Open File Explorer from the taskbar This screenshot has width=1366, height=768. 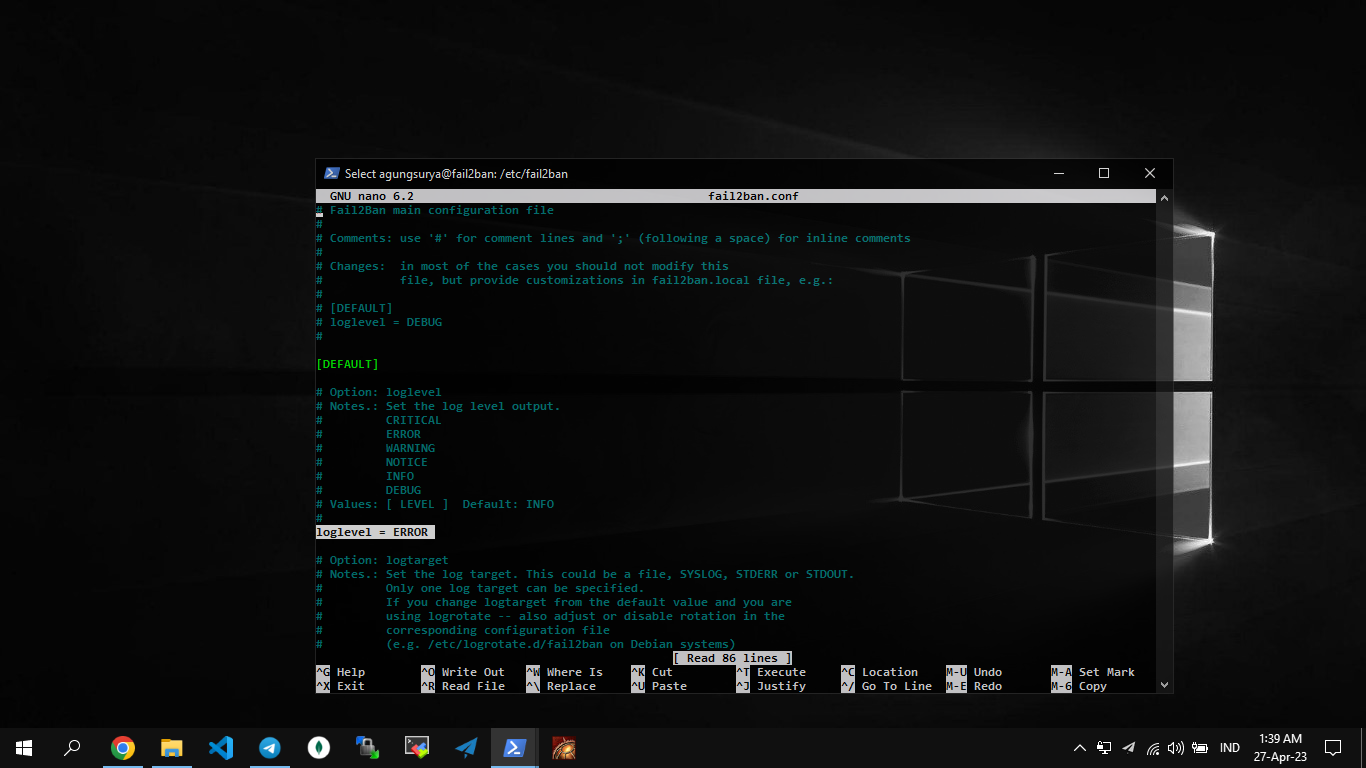(172, 748)
